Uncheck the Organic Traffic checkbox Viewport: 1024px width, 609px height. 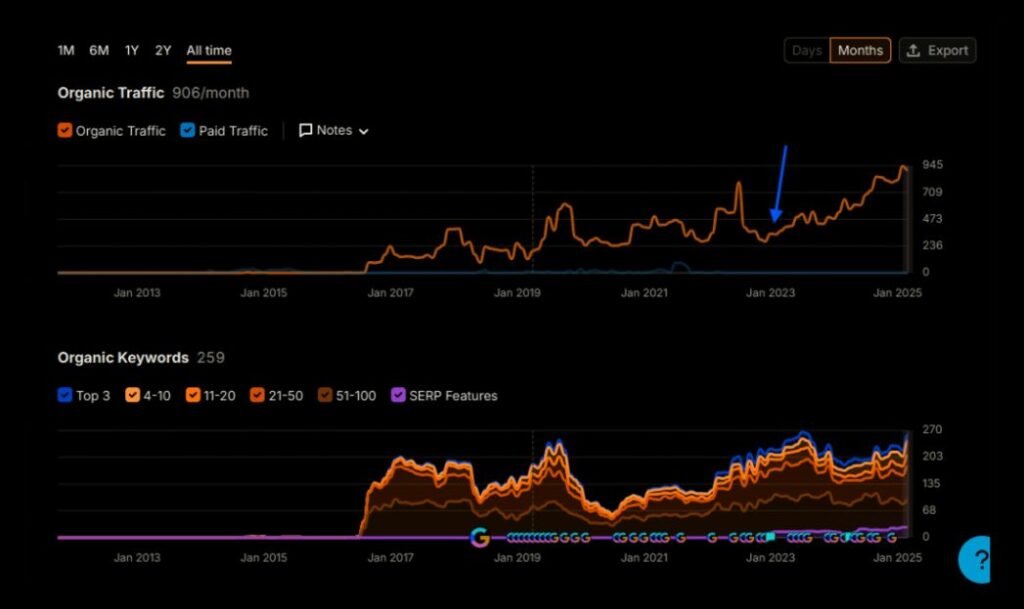pos(65,130)
